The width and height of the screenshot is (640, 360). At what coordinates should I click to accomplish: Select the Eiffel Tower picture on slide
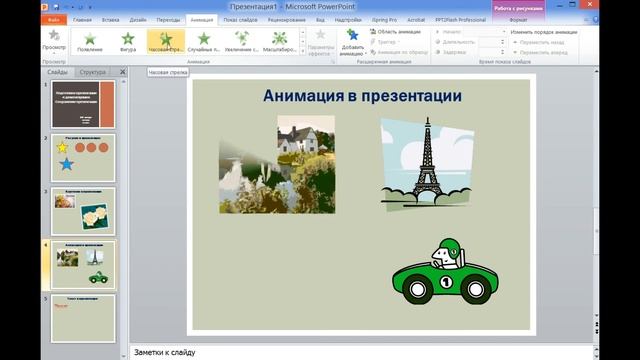click(427, 164)
